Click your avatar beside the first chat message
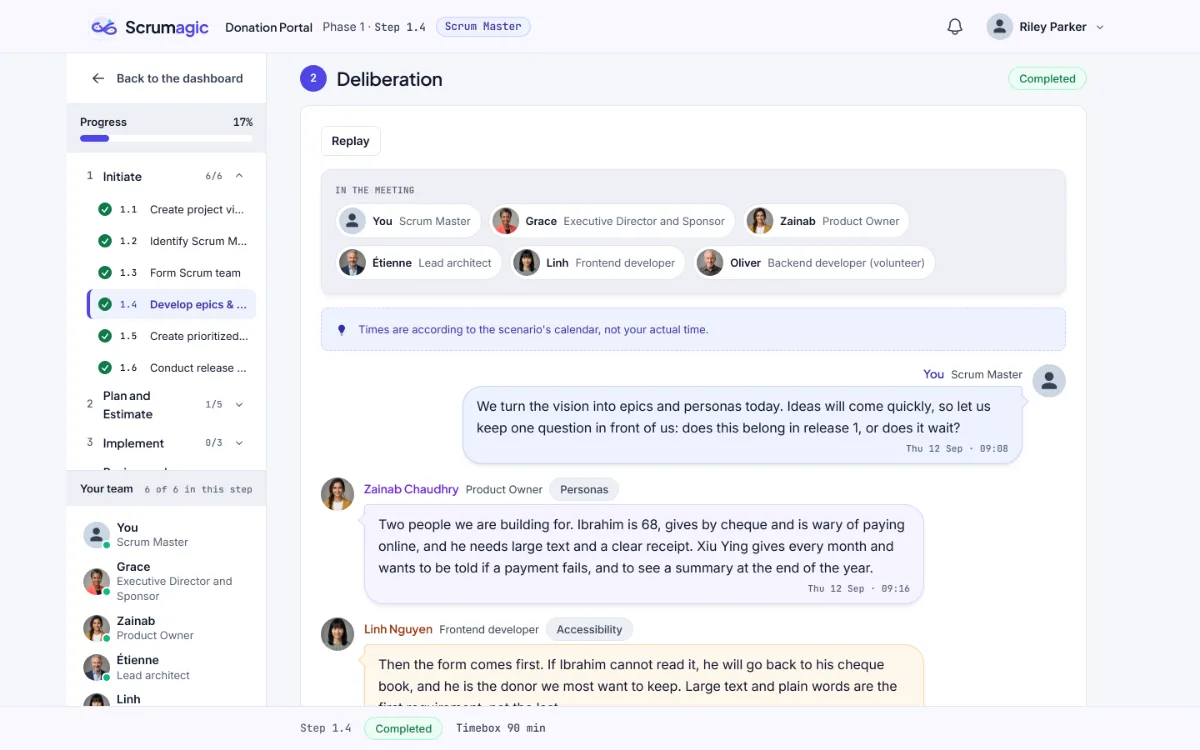The height and width of the screenshot is (750, 1200). coord(1049,381)
